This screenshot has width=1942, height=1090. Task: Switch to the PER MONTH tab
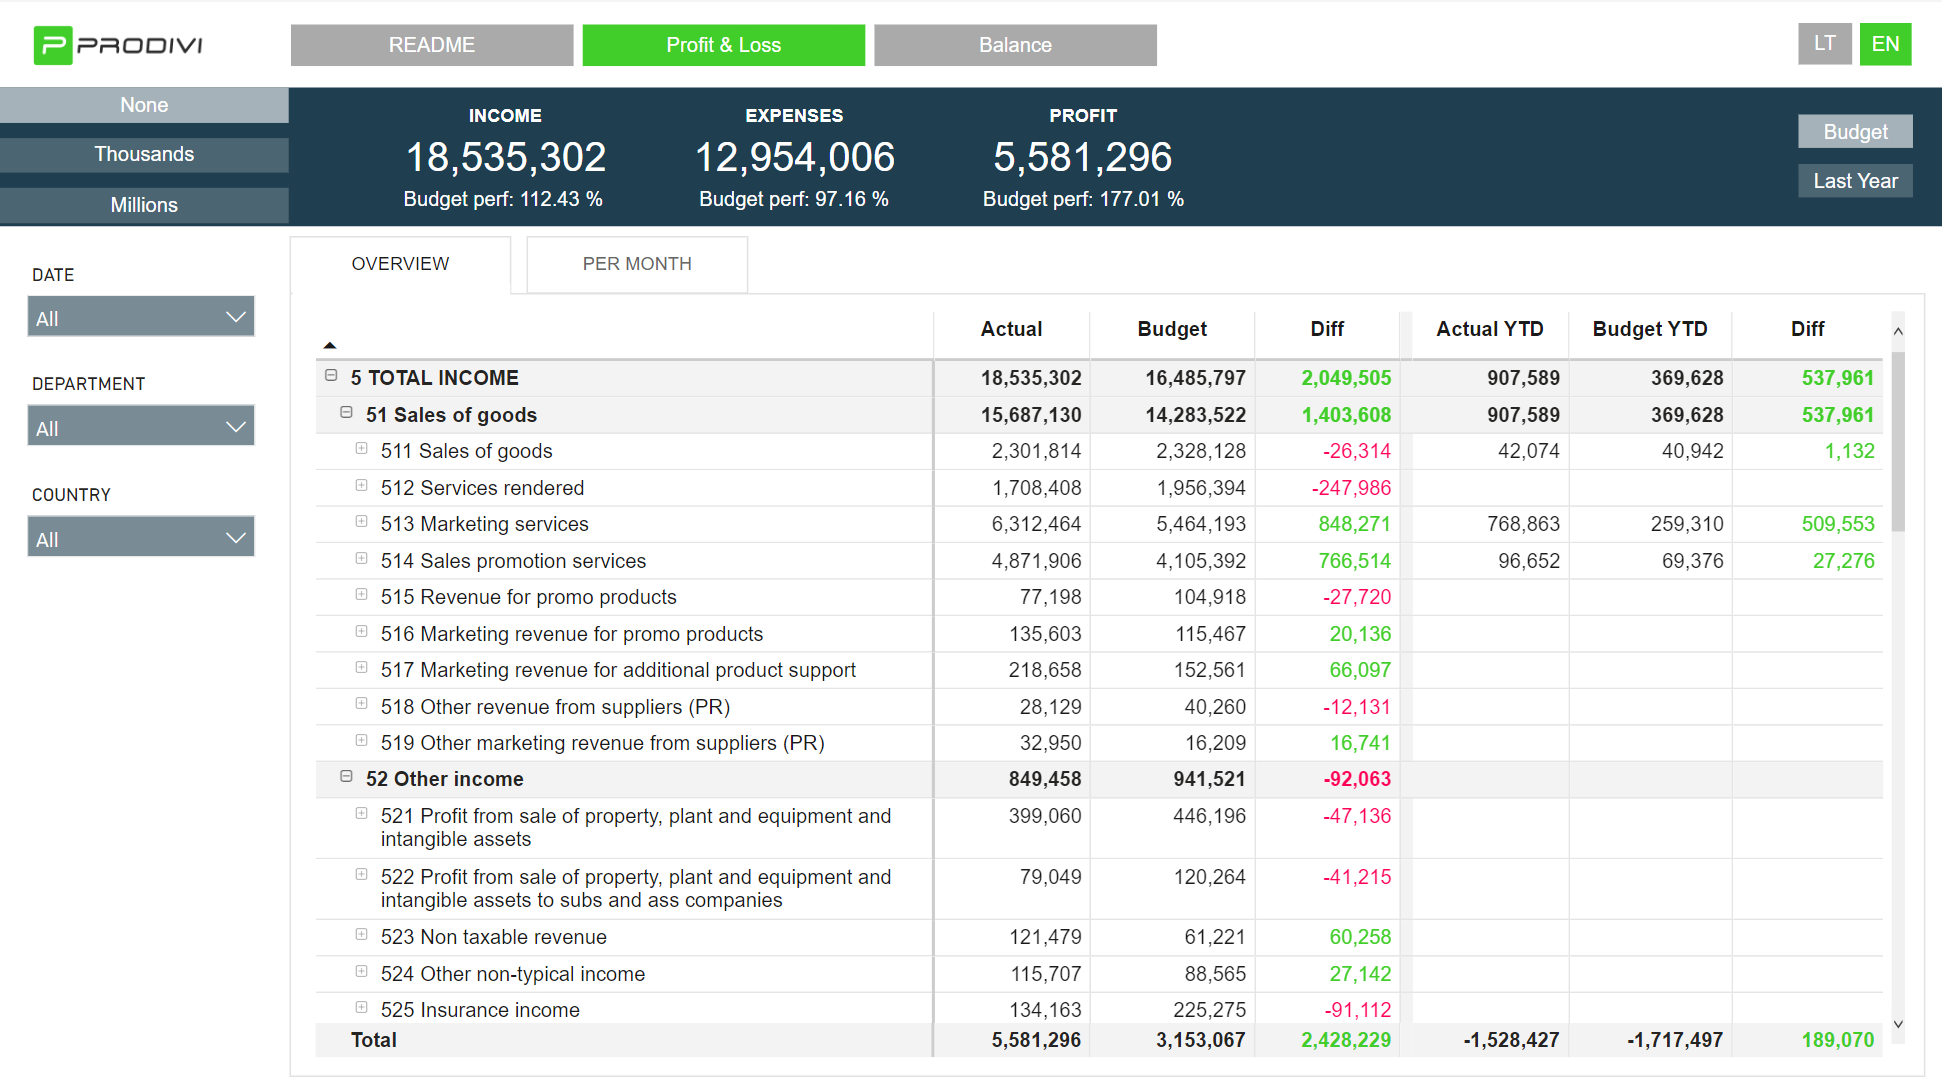point(637,264)
